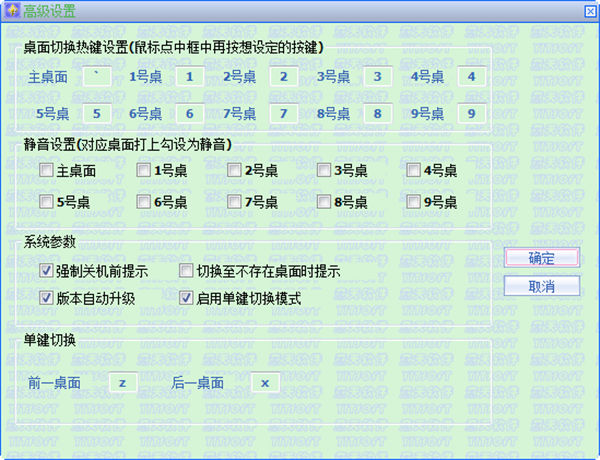
Task: Select the 9号桌 hotkey field
Action: (472, 114)
